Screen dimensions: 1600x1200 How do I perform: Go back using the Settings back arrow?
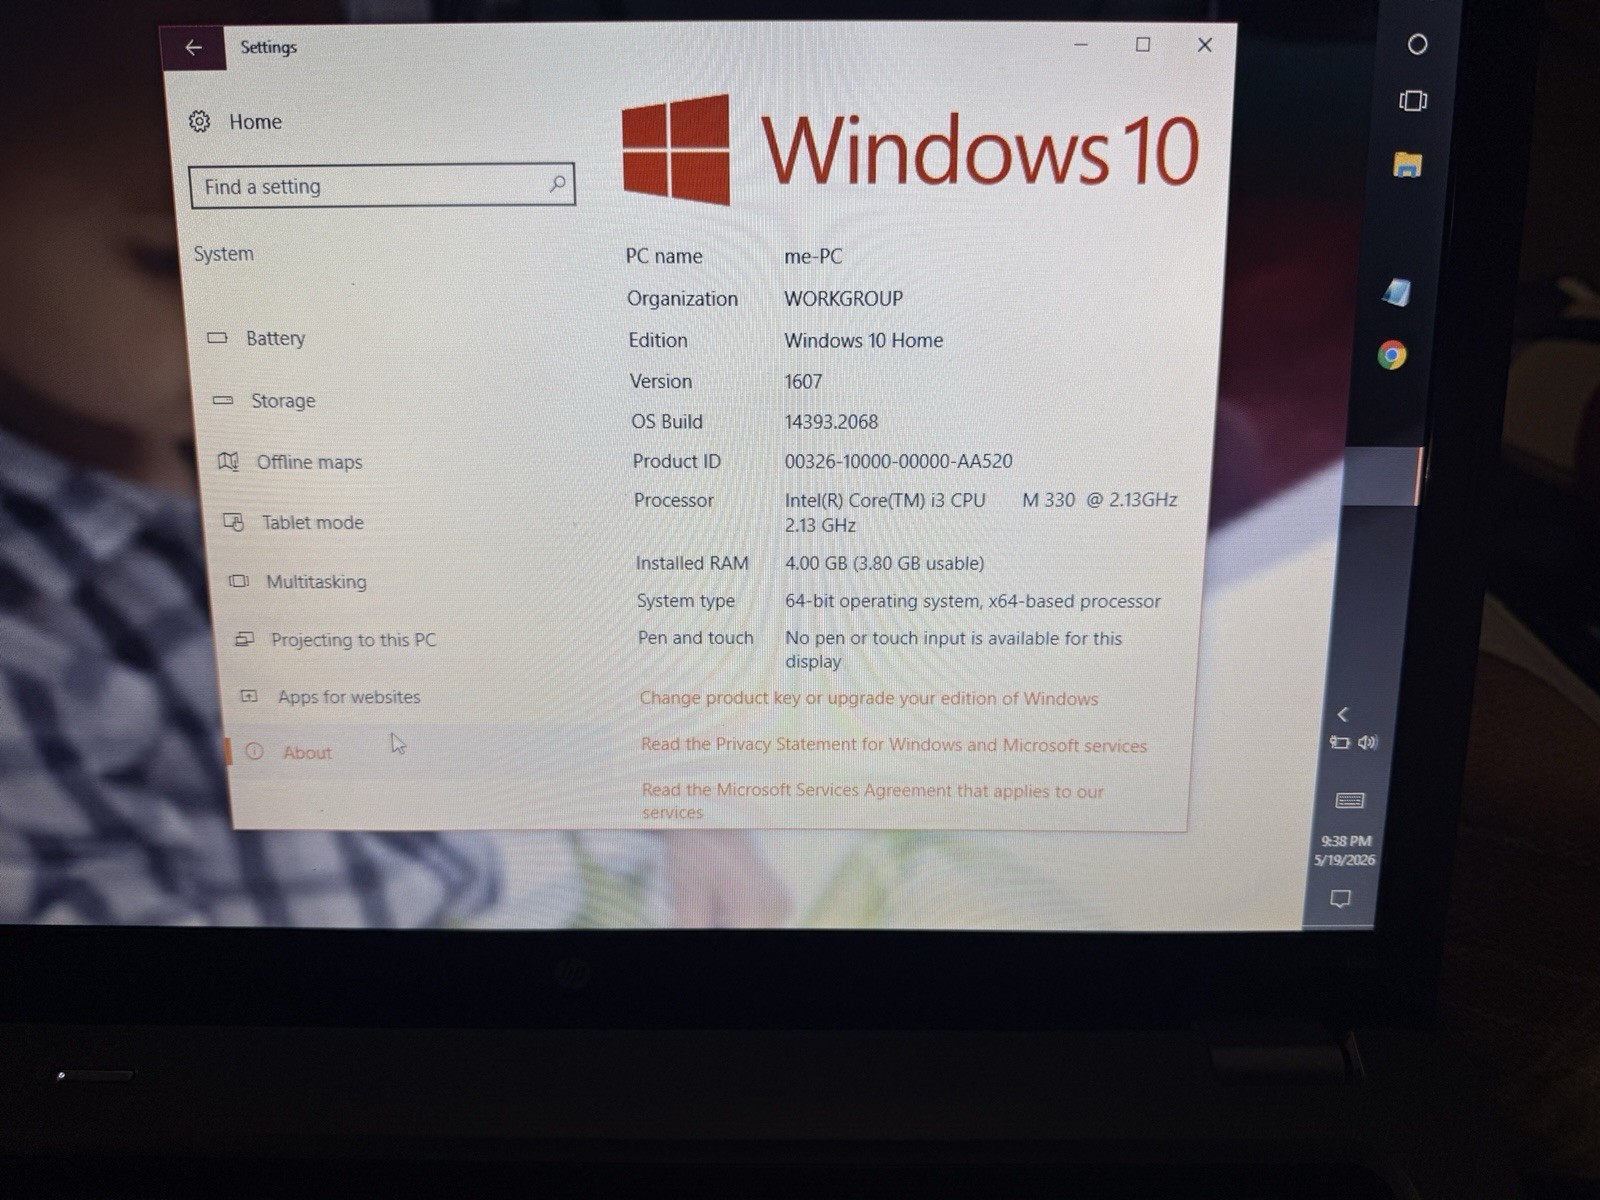click(x=193, y=47)
